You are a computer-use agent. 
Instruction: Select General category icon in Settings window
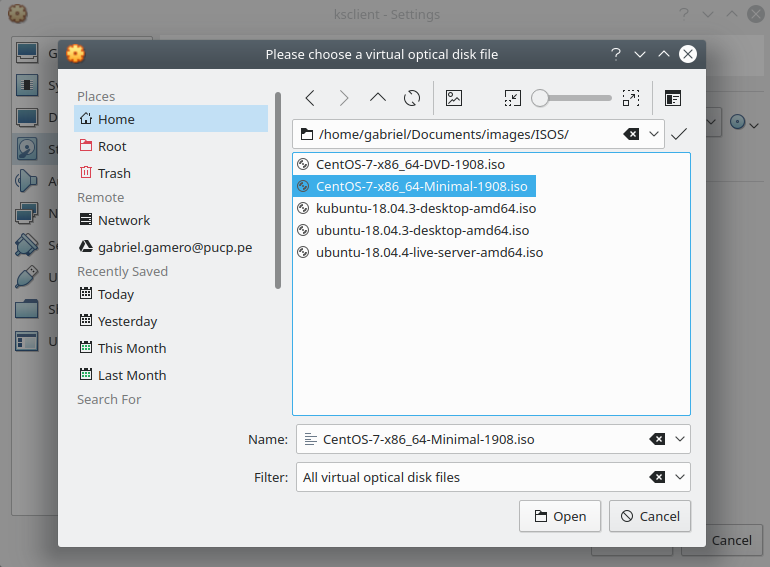27,53
